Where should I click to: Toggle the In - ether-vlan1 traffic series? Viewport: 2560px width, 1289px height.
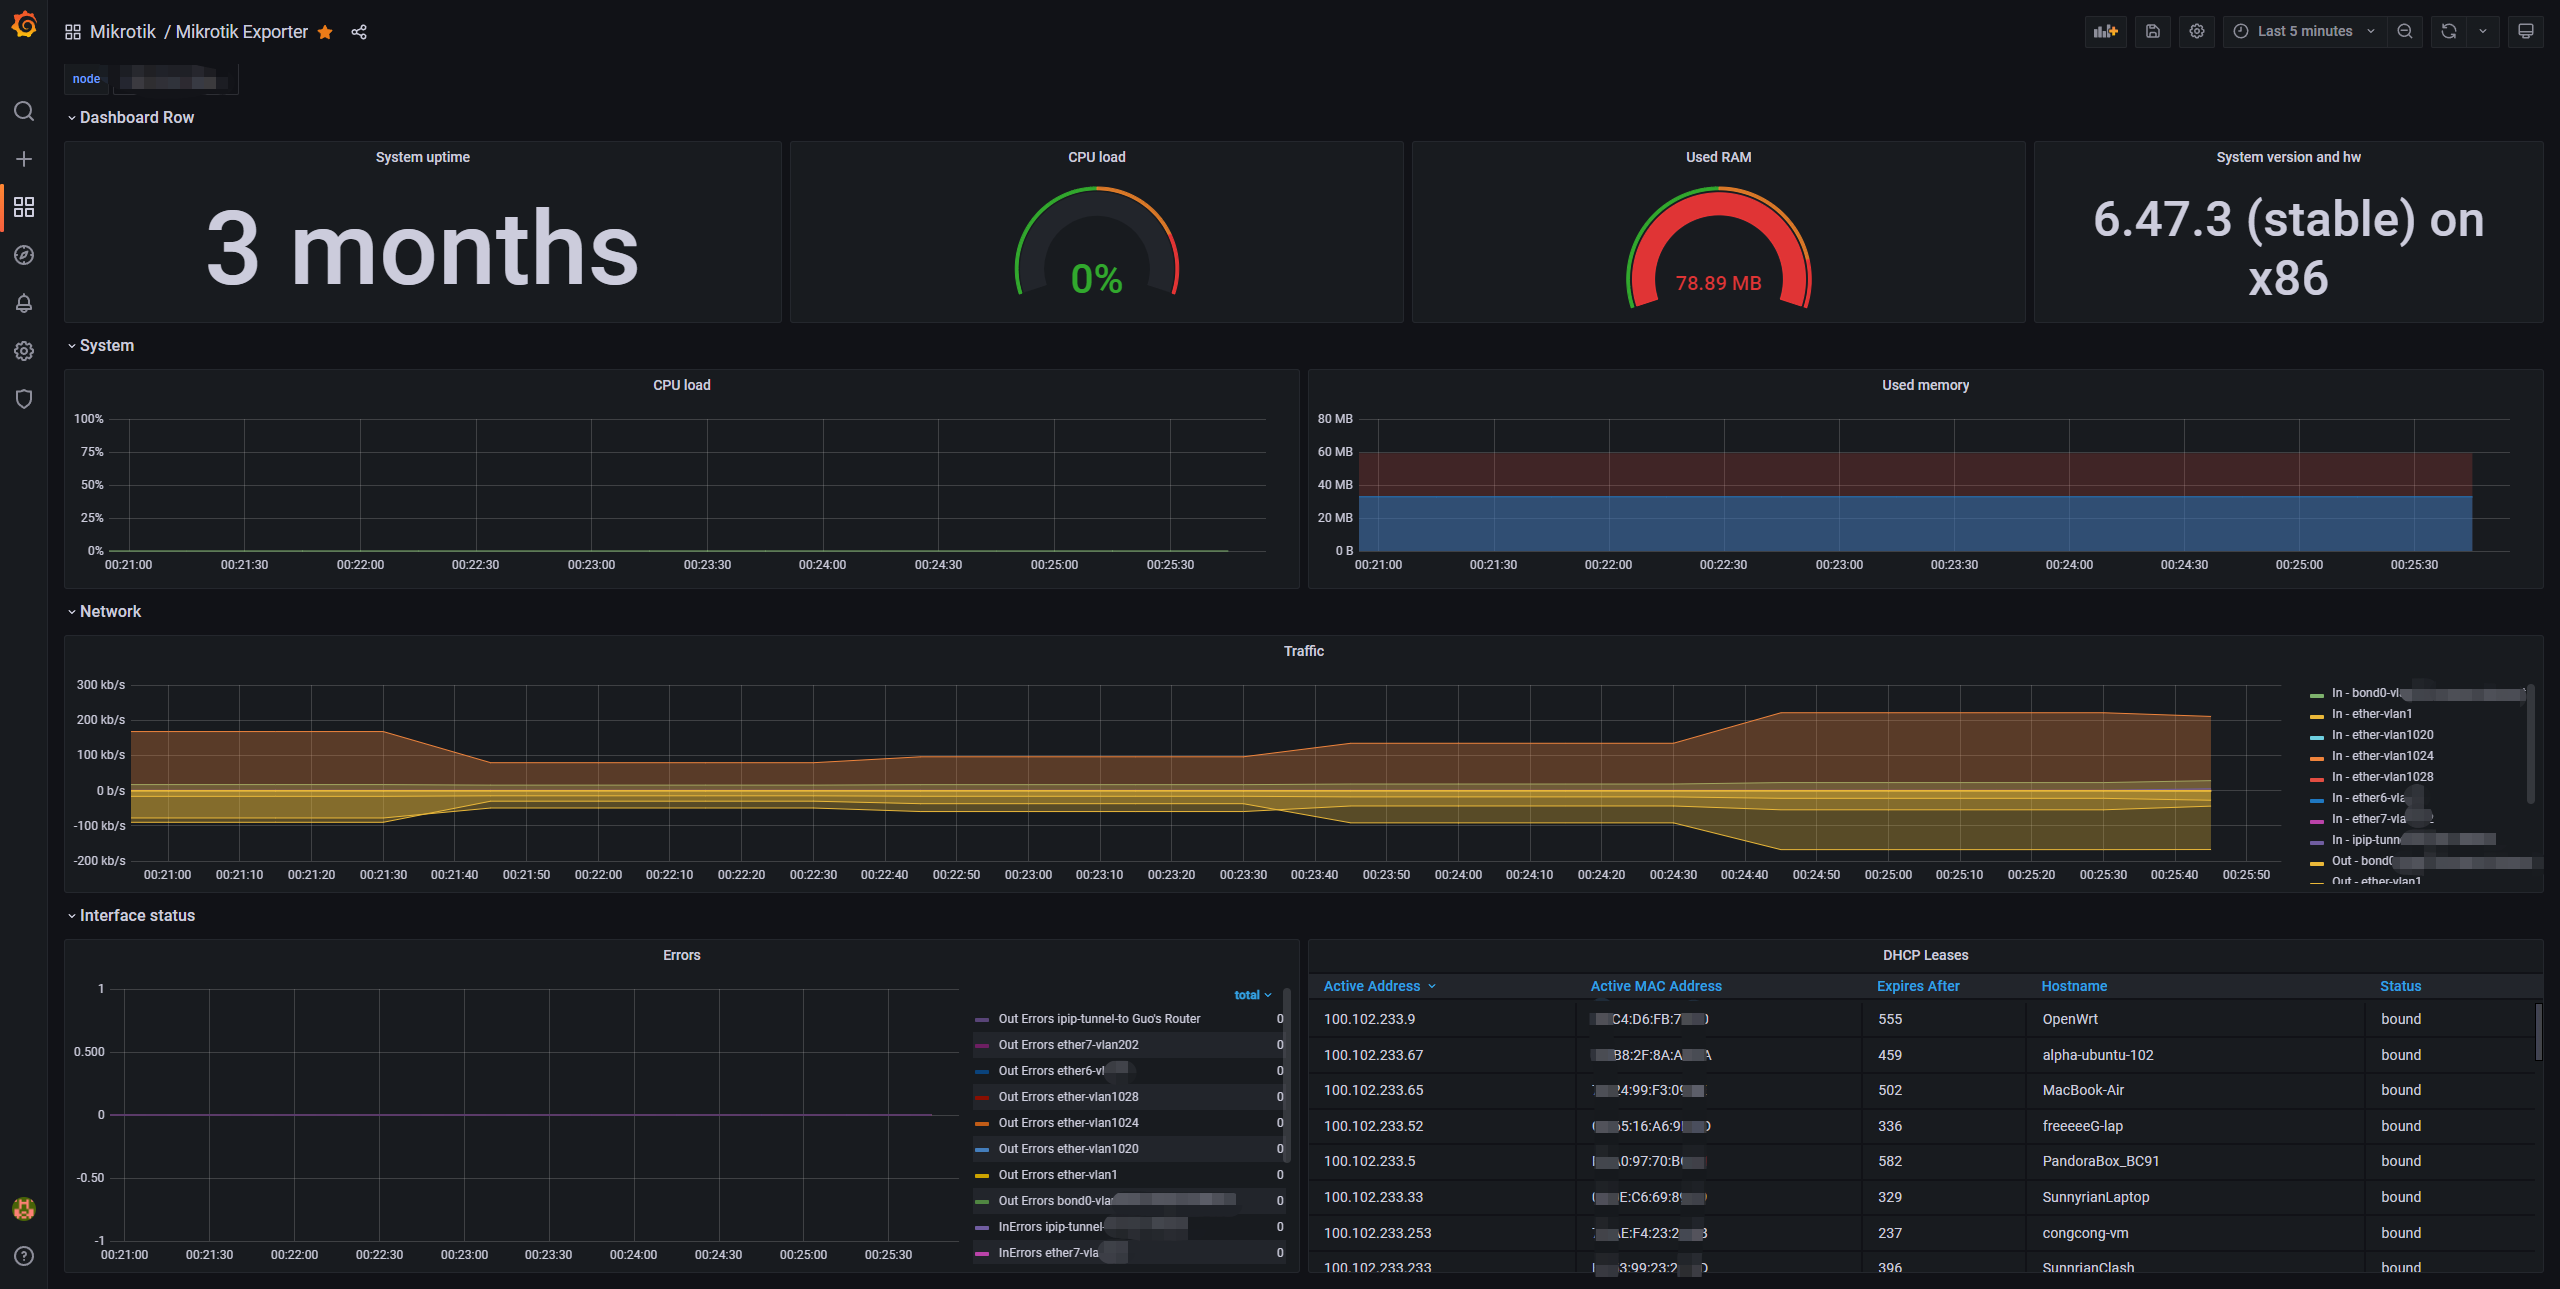pos(2372,714)
